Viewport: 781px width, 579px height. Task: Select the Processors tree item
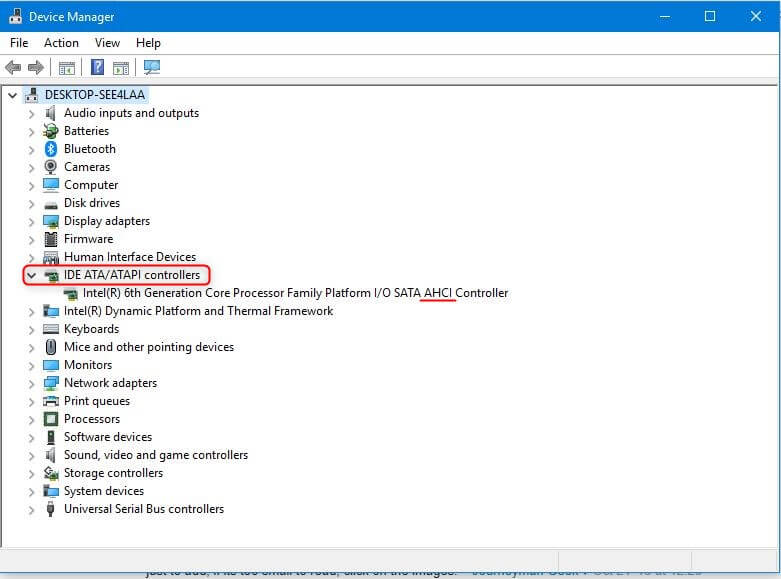[92, 419]
